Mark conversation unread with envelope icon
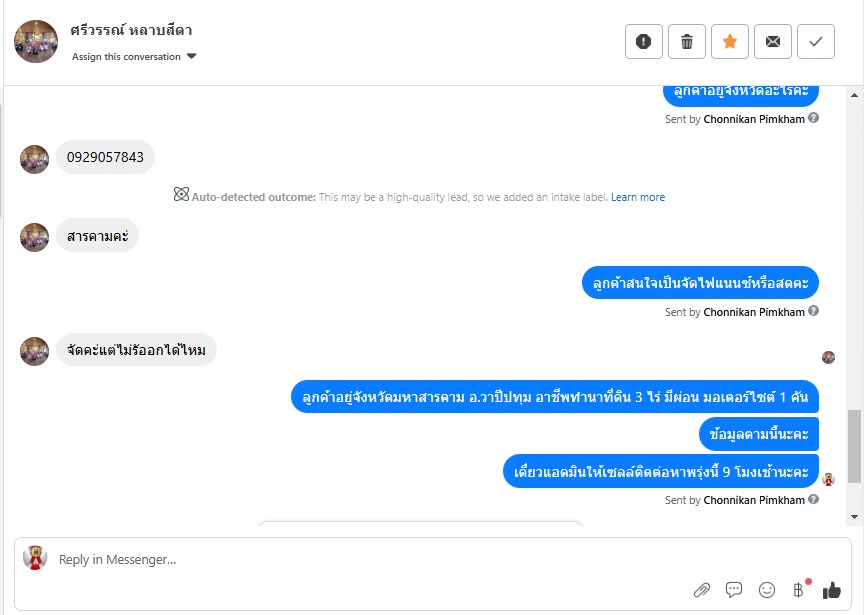864x615 pixels. 773,41
